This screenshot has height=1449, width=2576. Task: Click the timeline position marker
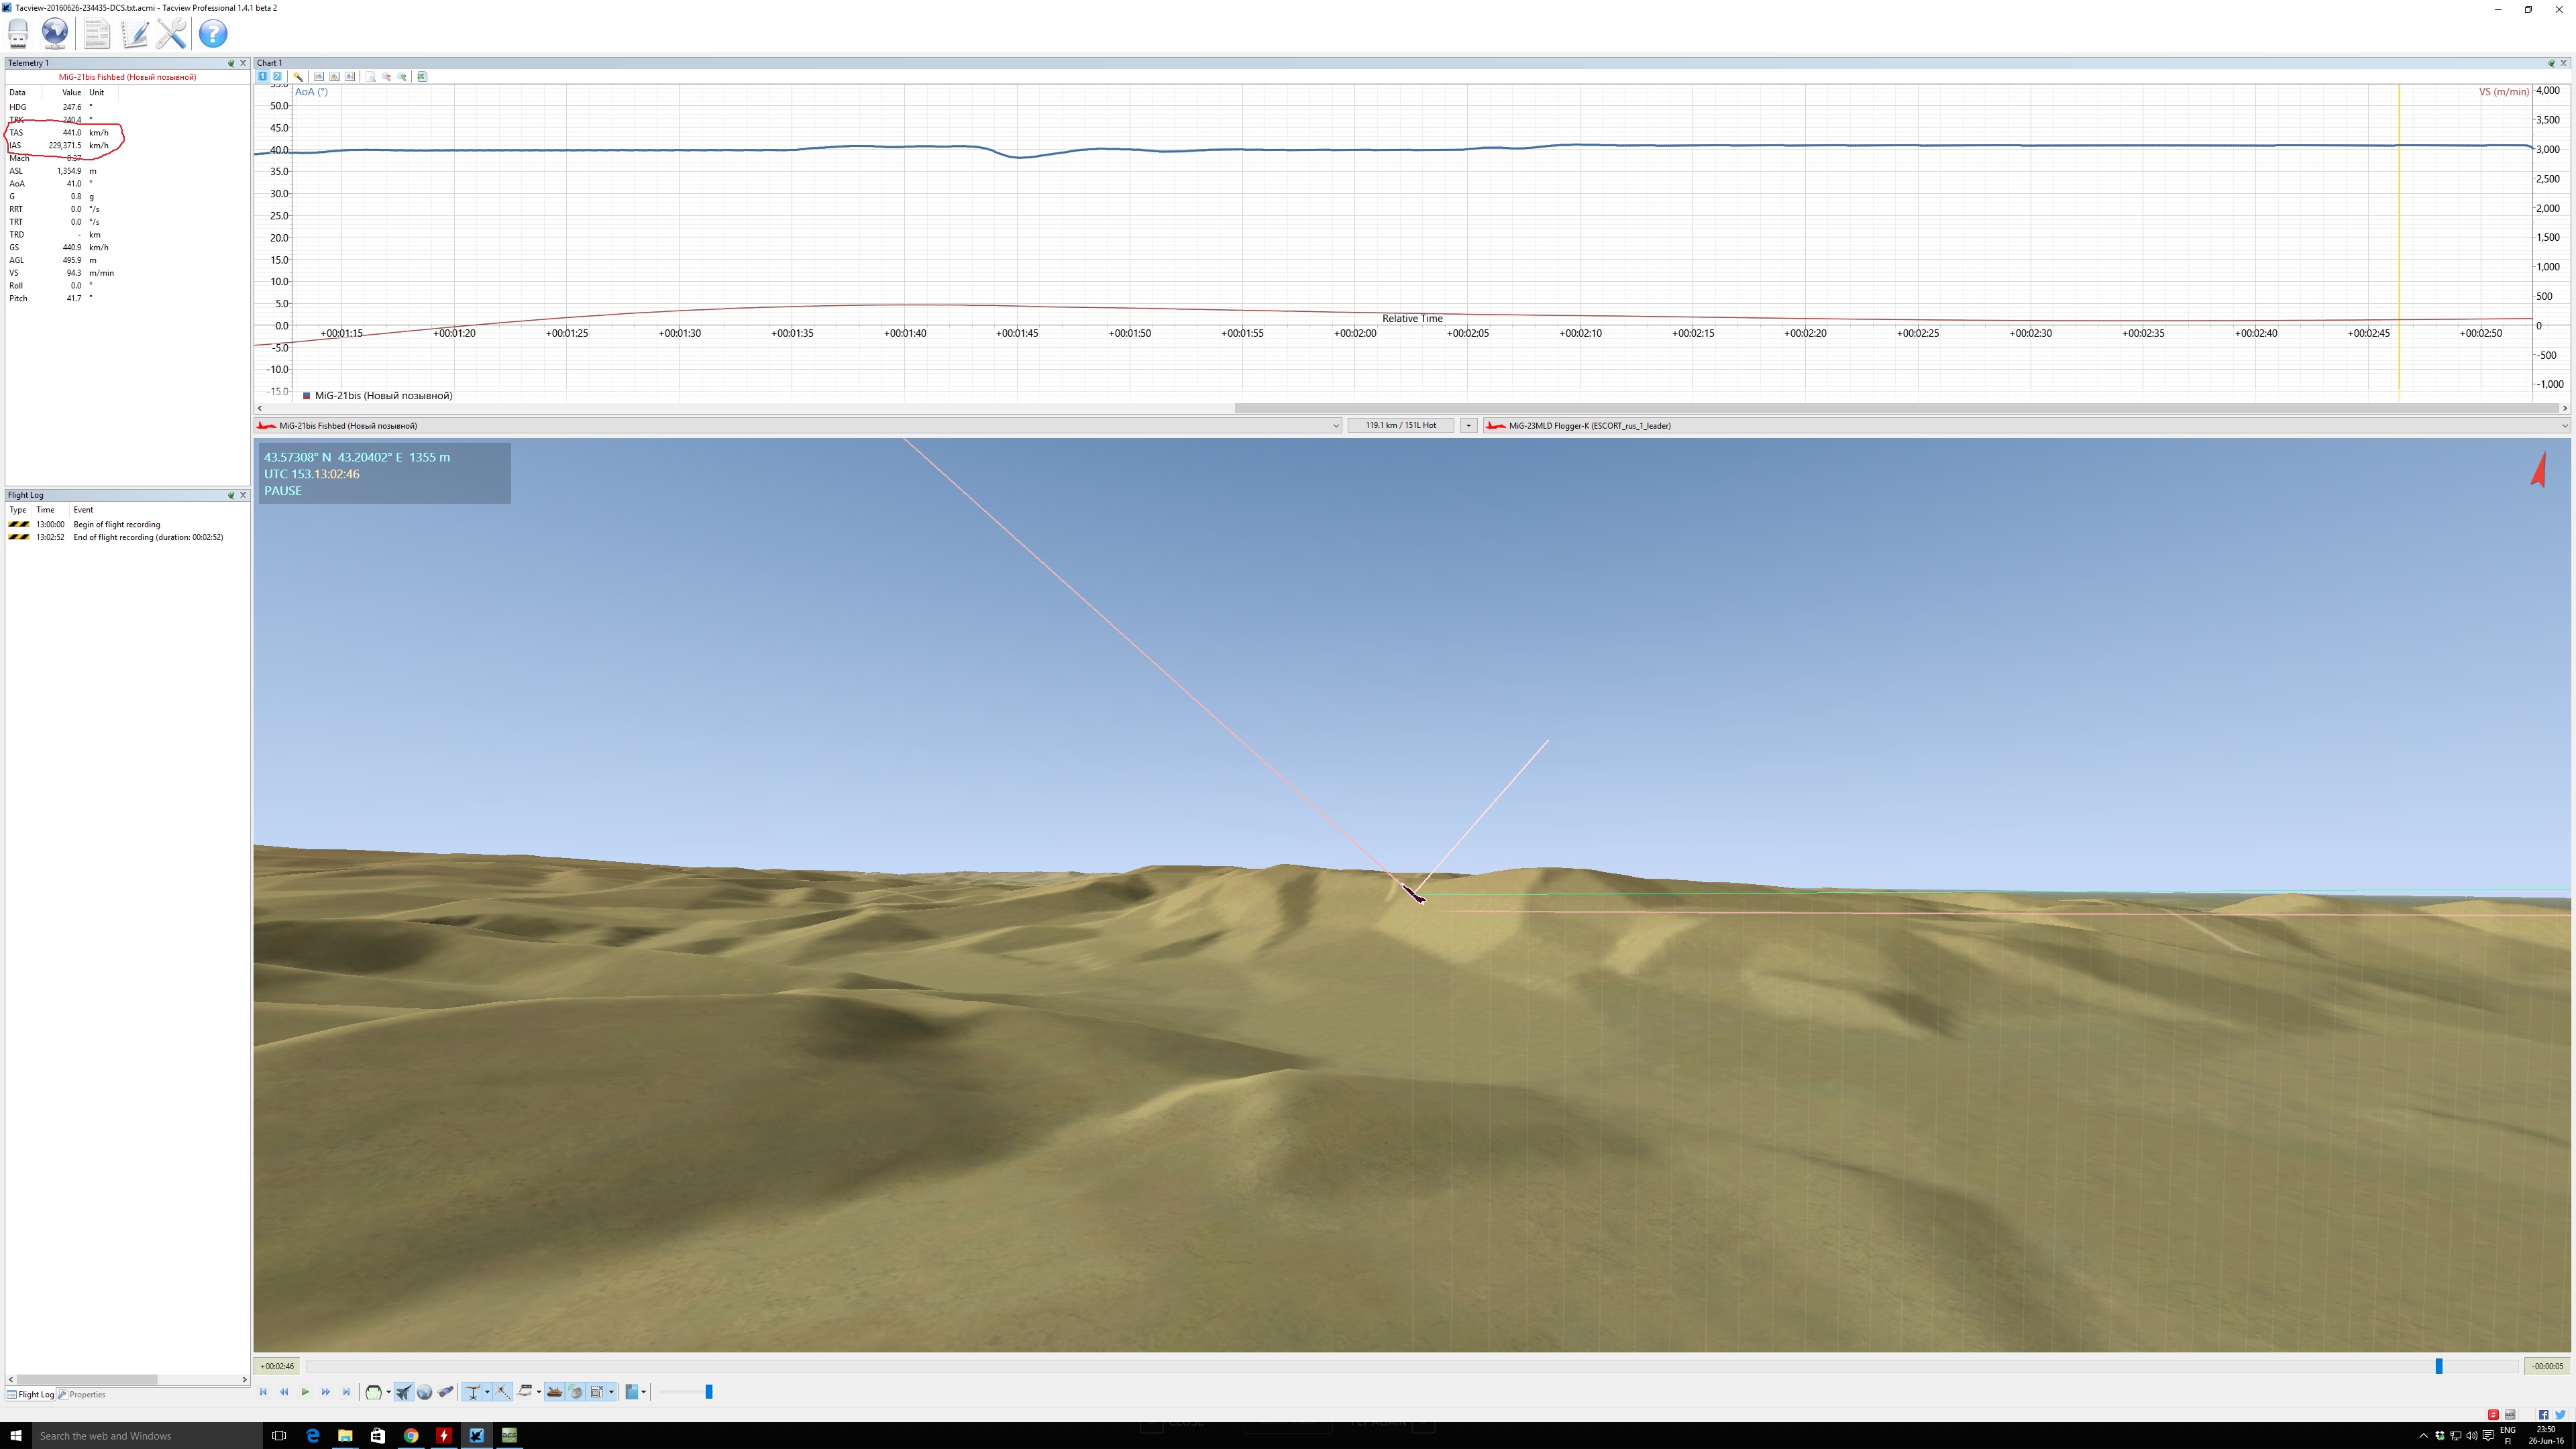point(2439,1366)
